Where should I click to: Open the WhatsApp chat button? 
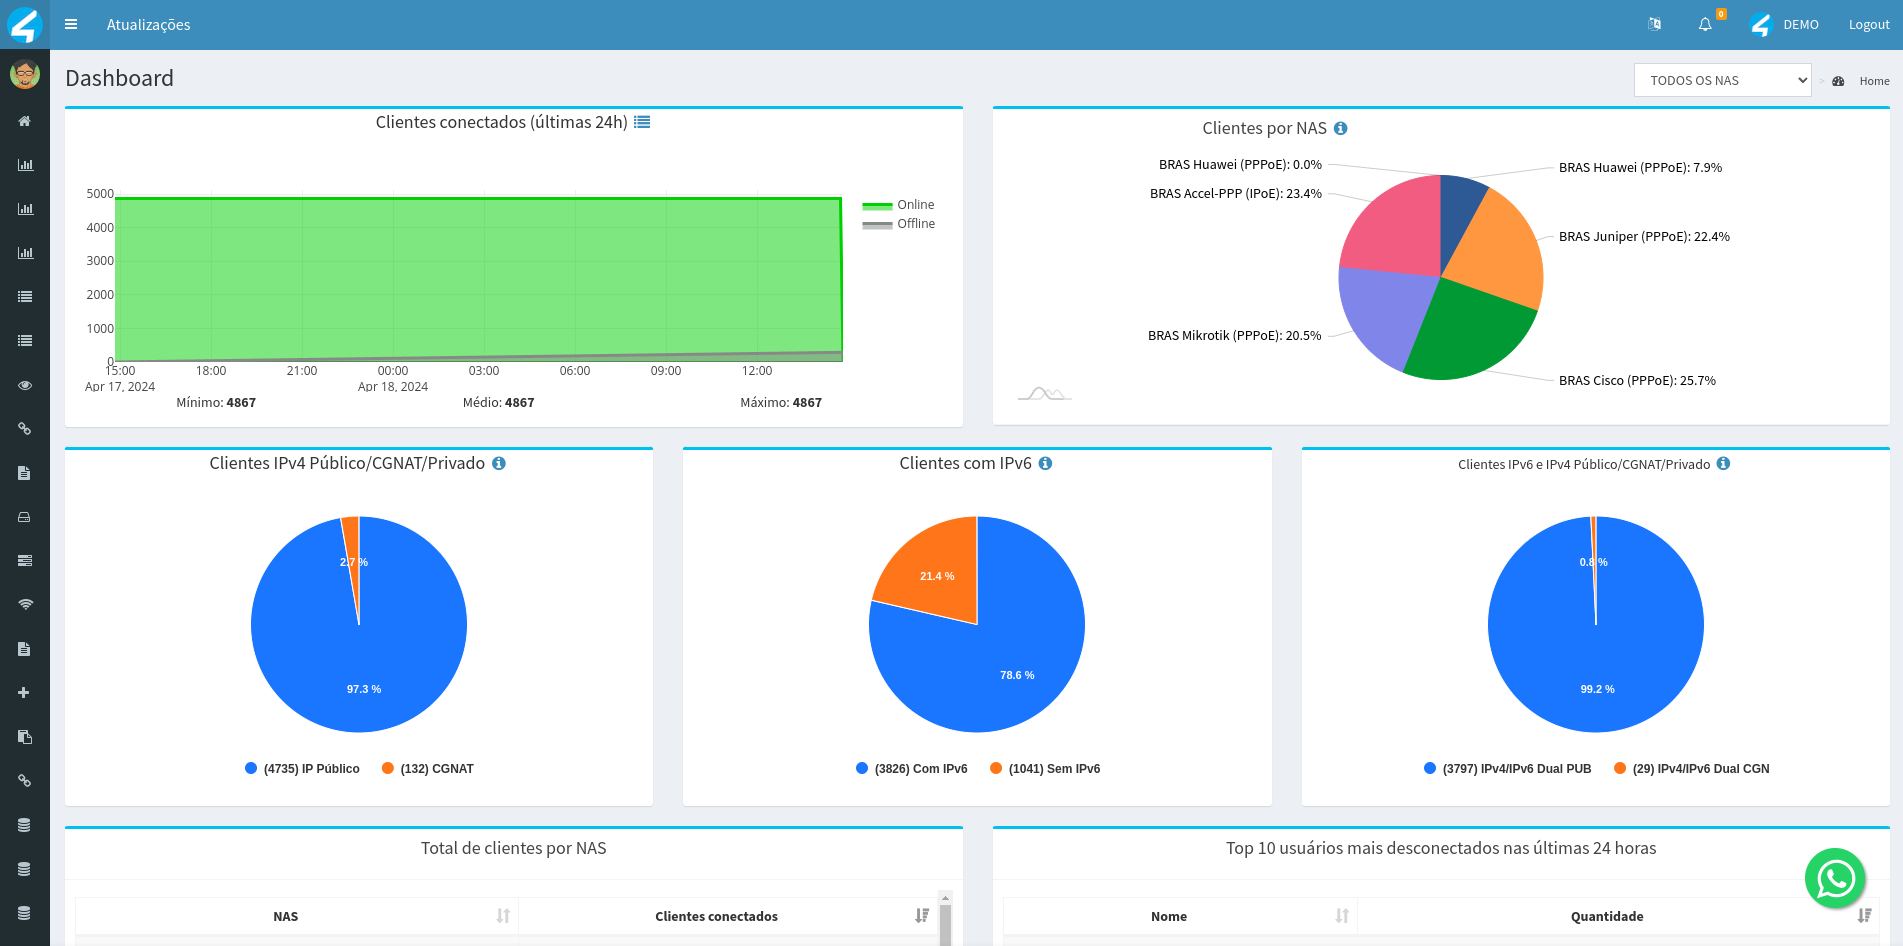(1835, 878)
